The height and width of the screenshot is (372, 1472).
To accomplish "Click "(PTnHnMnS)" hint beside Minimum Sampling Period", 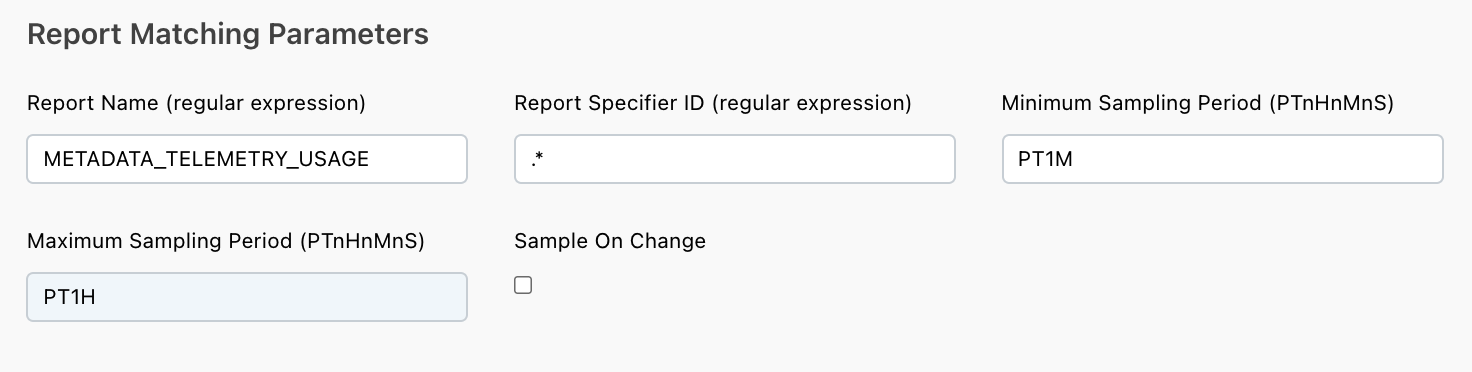I will [1331, 103].
